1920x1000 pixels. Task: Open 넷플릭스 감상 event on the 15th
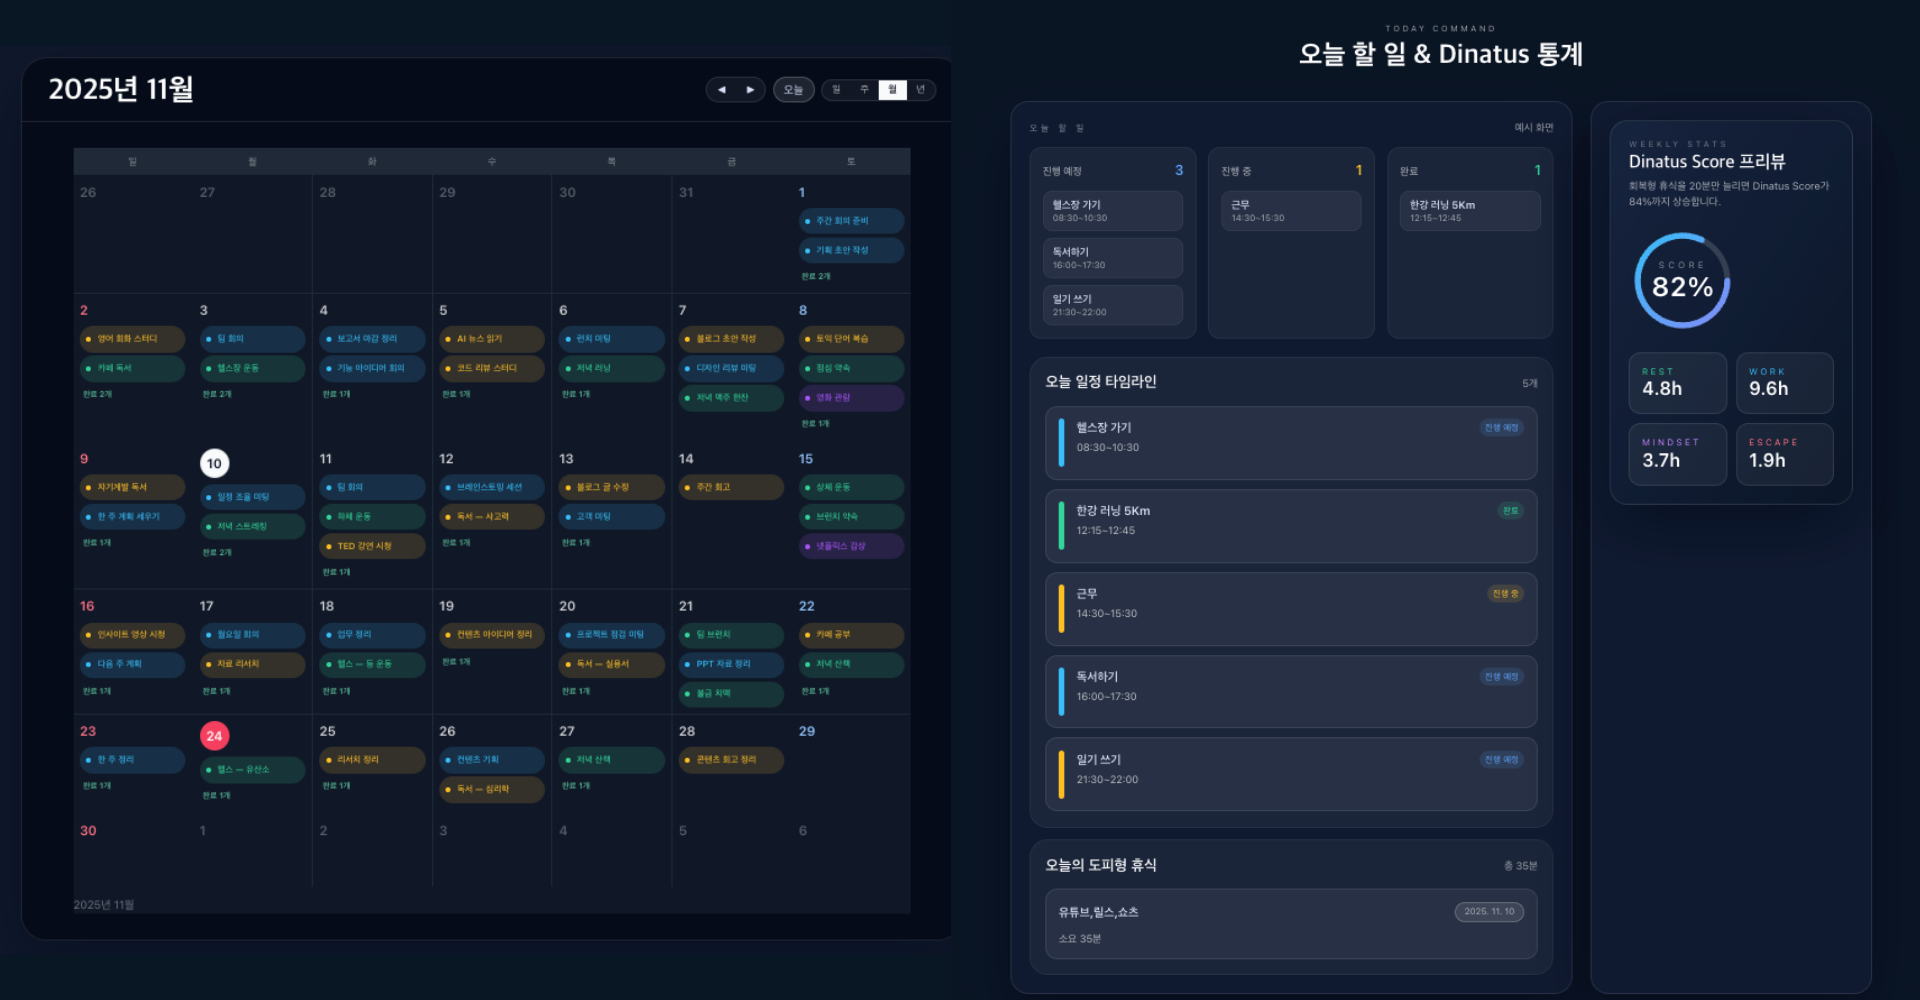(x=851, y=546)
